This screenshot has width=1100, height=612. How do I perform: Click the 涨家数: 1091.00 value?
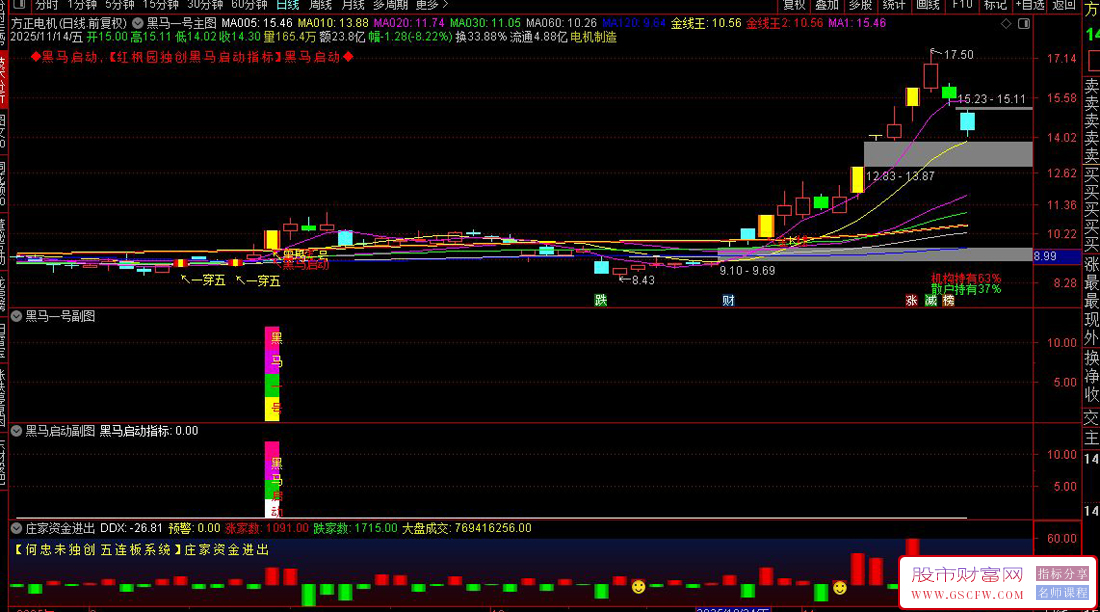point(267,528)
